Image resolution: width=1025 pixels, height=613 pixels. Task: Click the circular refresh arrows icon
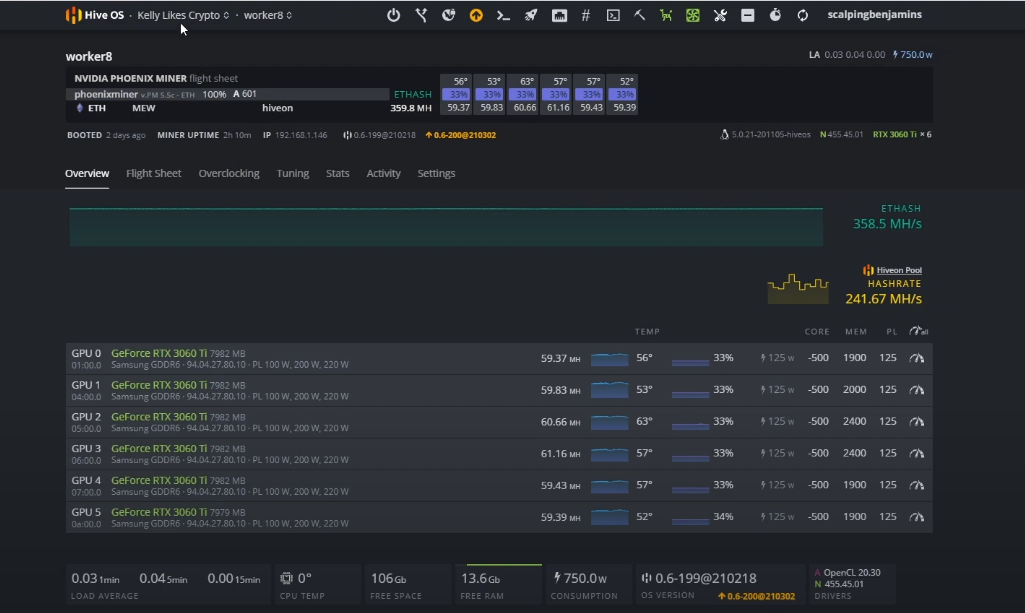(803, 15)
